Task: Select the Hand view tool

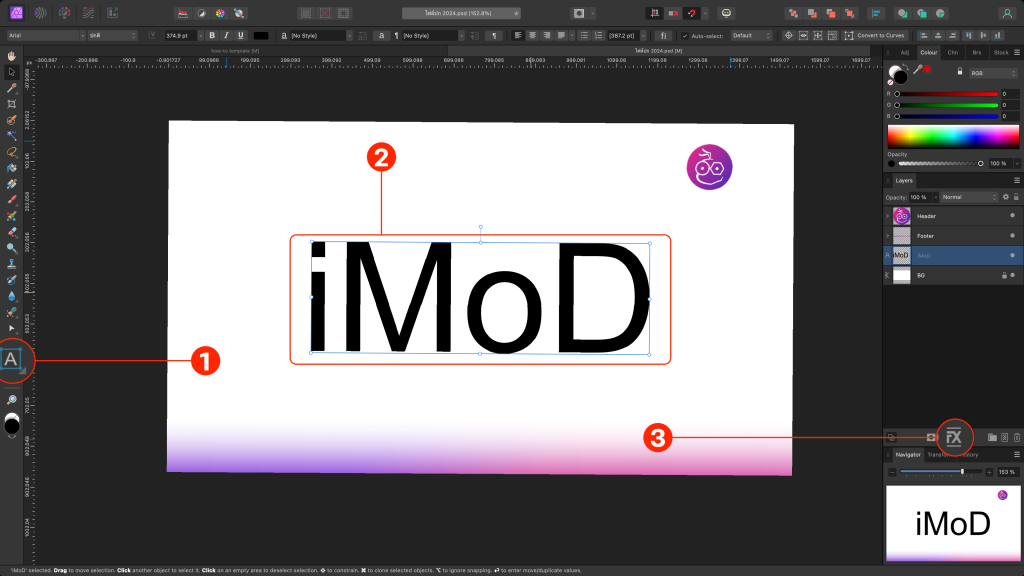Action: point(11,56)
